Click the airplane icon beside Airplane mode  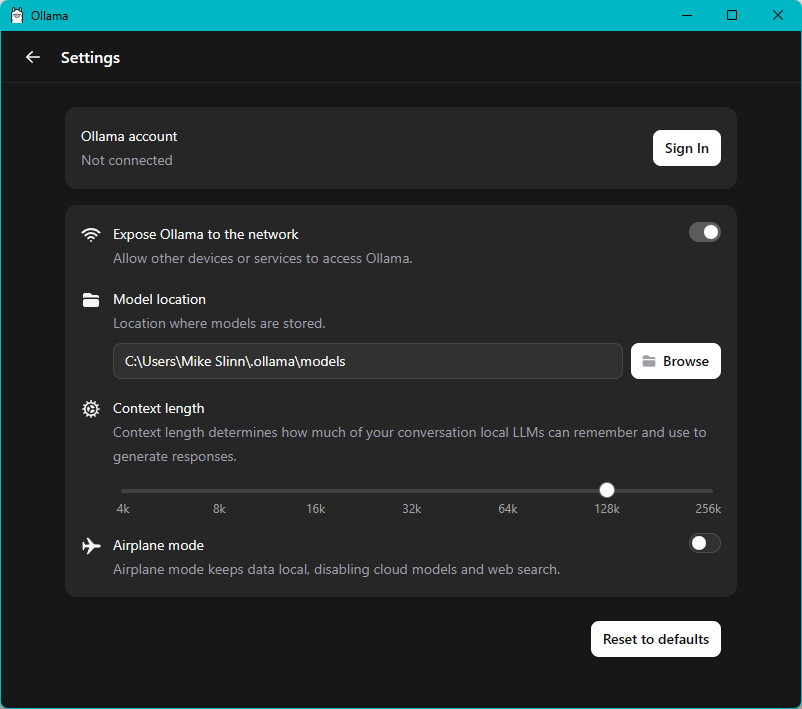pyautogui.click(x=91, y=546)
